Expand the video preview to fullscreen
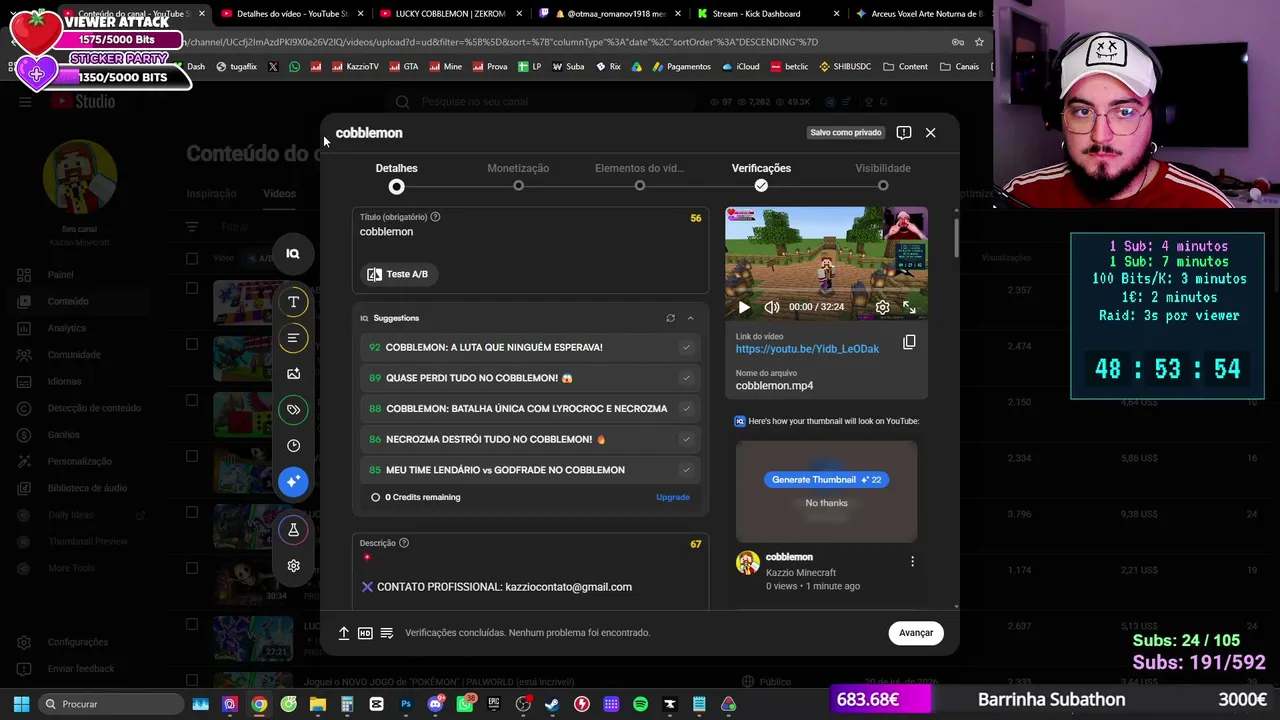This screenshot has height=720, width=1280. coord(909,308)
